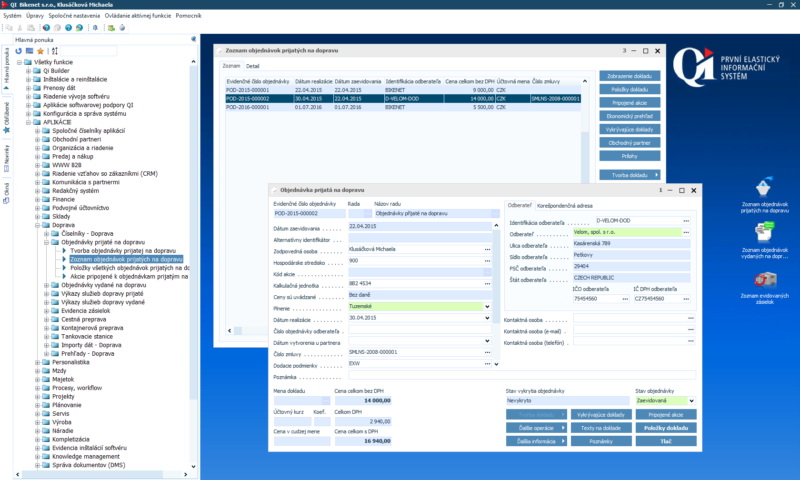
Task: Click ellipsis button beside IČO odberateľa field
Action: point(626,299)
